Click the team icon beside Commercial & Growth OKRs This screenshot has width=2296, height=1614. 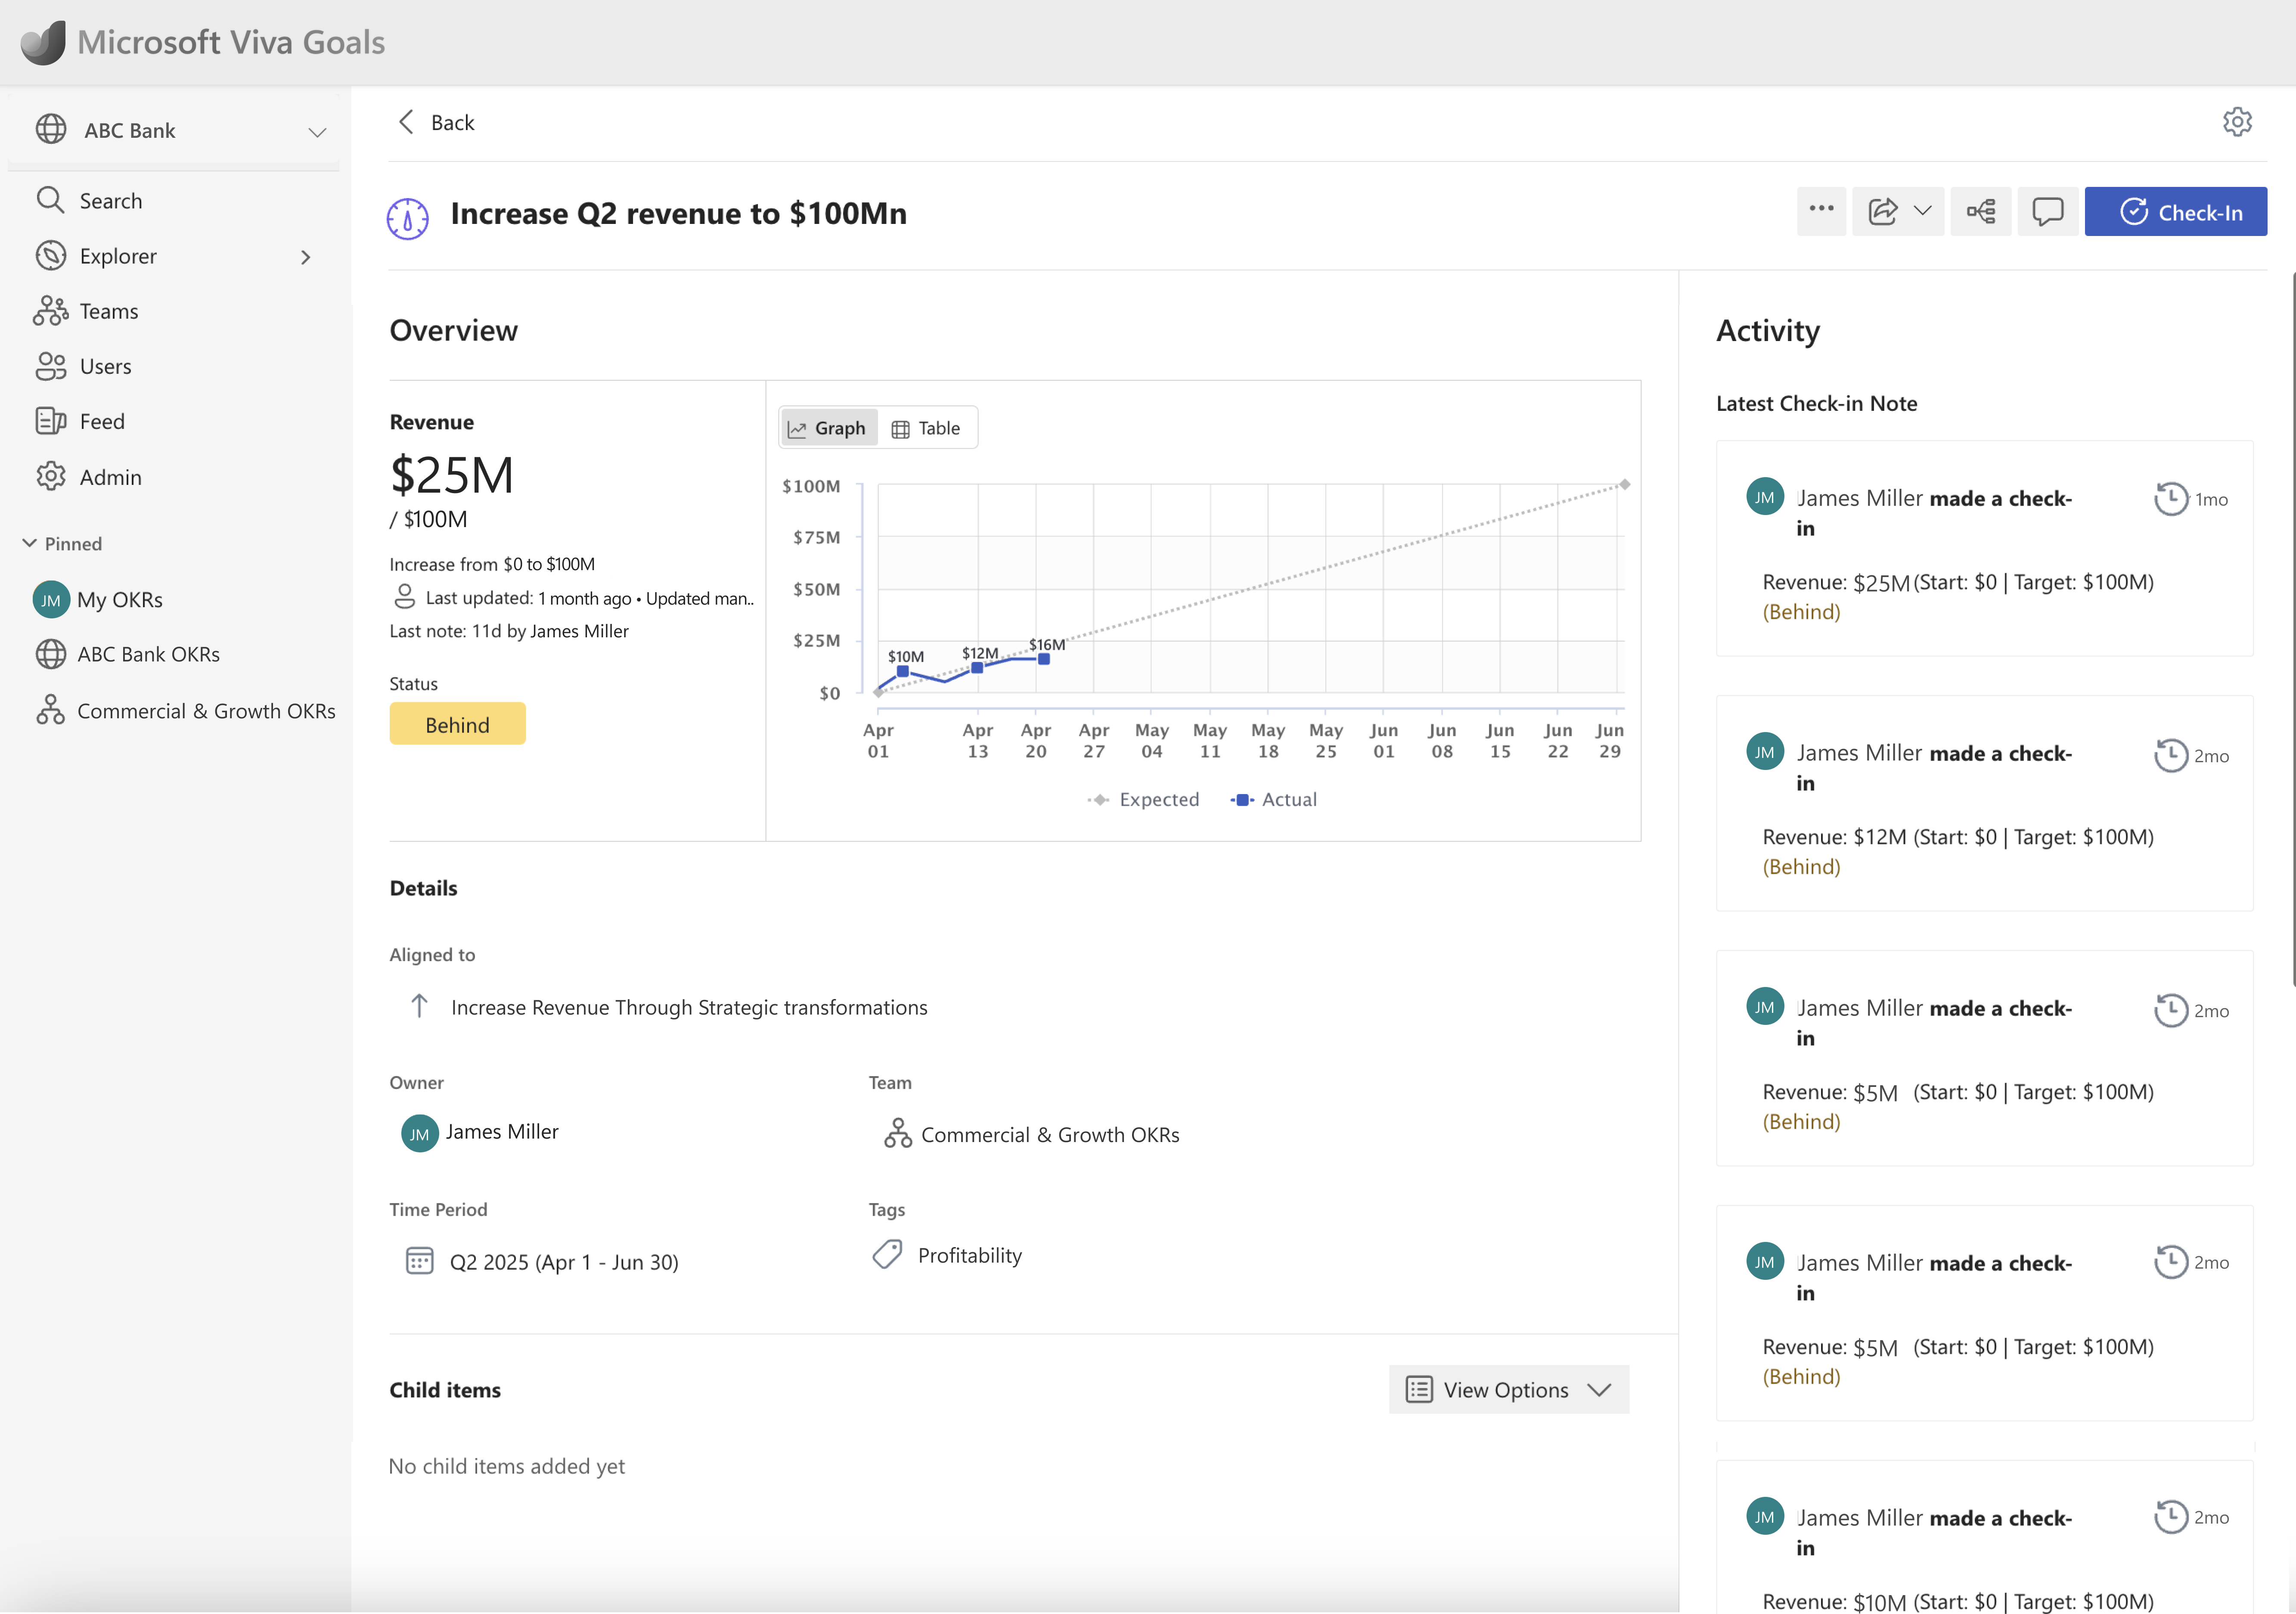click(x=898, y=1133)
